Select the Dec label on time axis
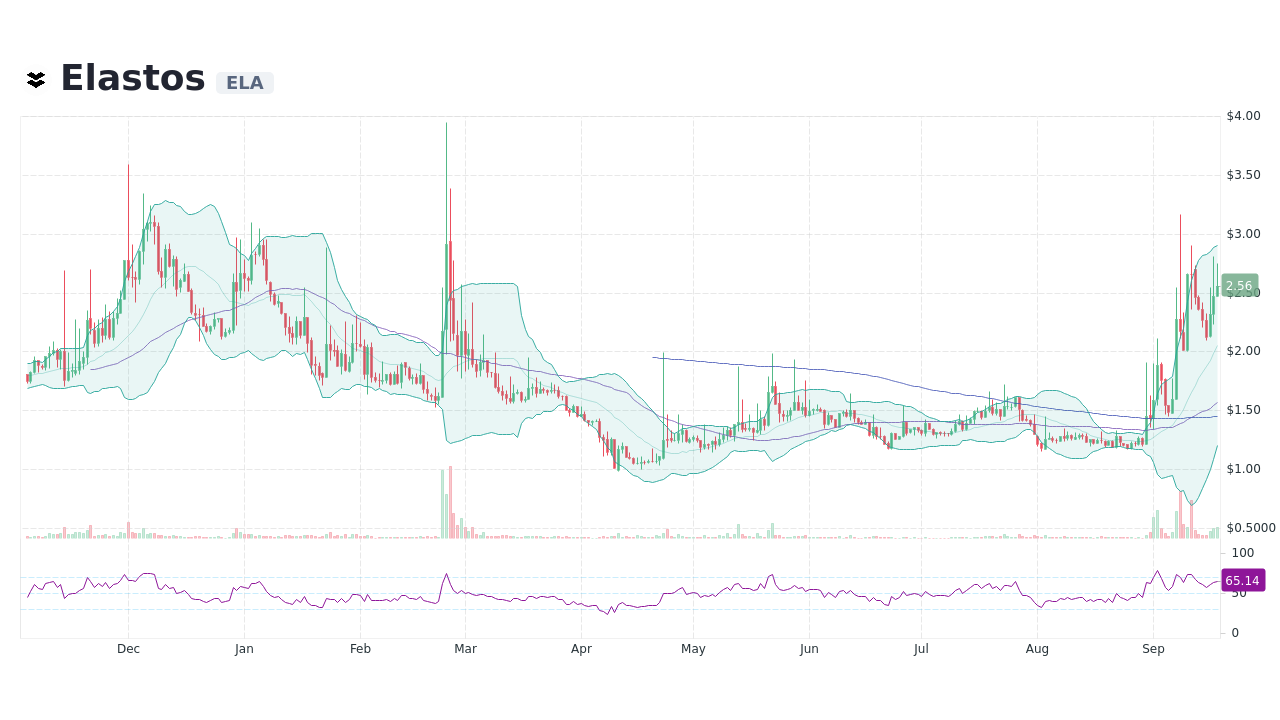The height and width of the screenshot is (720, 1280). [x=128, y=649]
